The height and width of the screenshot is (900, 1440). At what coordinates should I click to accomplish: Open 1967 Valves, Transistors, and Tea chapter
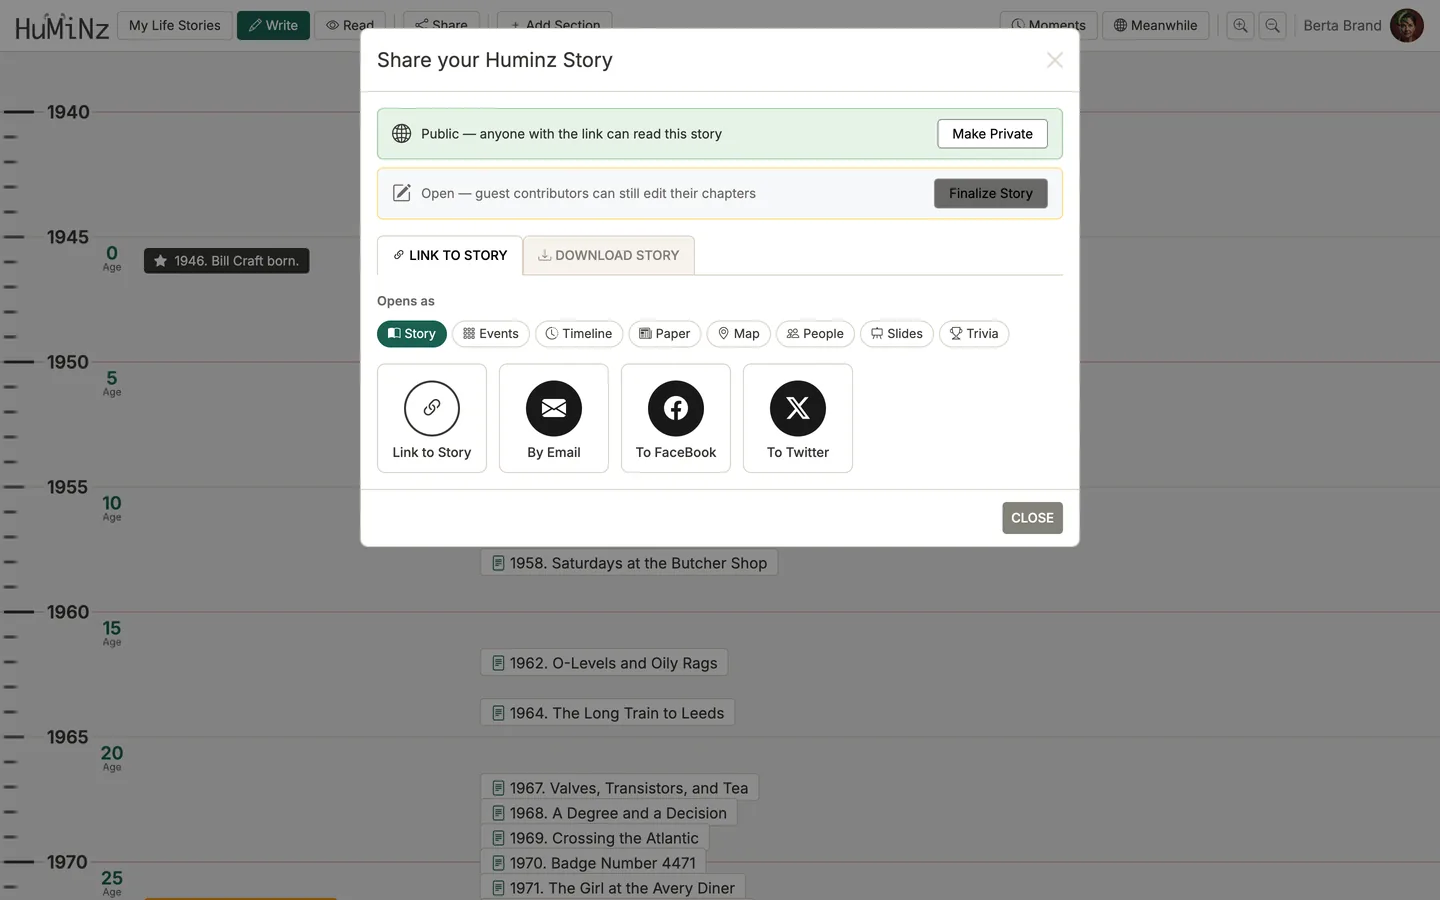tap(620, 788)
